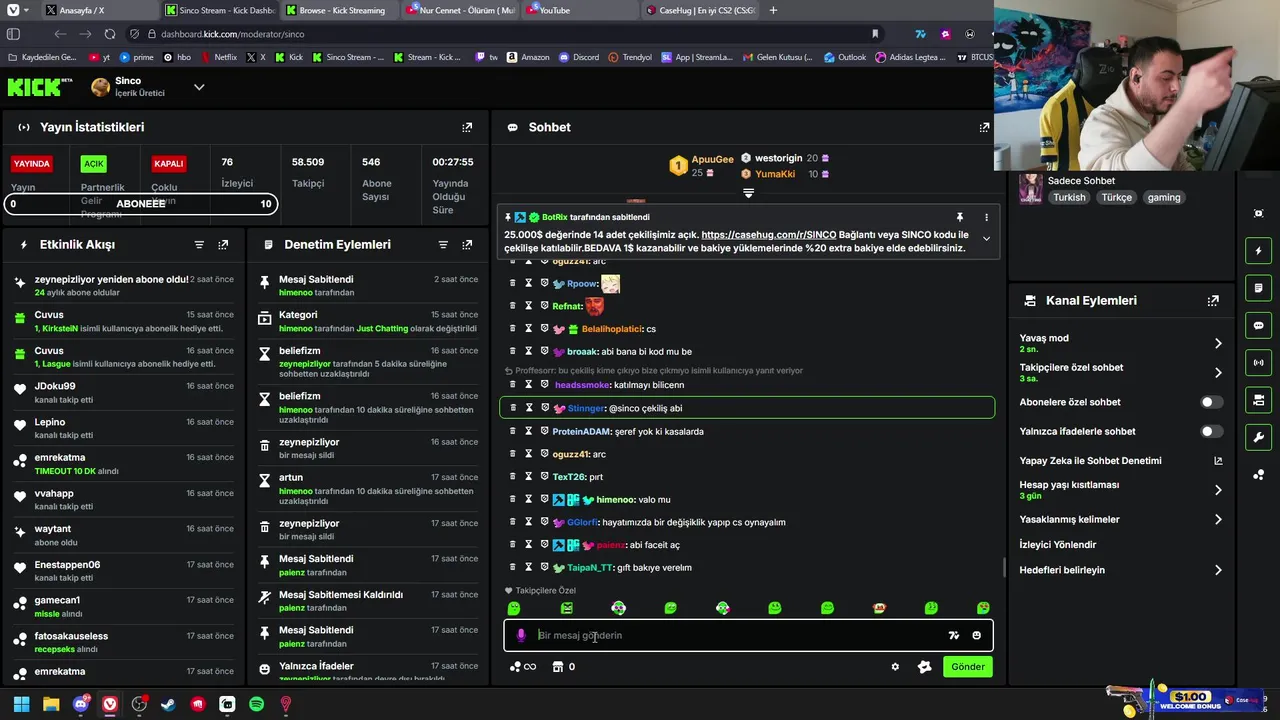This screenshot has width=1280, height=720.
Task: Open the Windows Start menu
Action: (x=21, y=705)
